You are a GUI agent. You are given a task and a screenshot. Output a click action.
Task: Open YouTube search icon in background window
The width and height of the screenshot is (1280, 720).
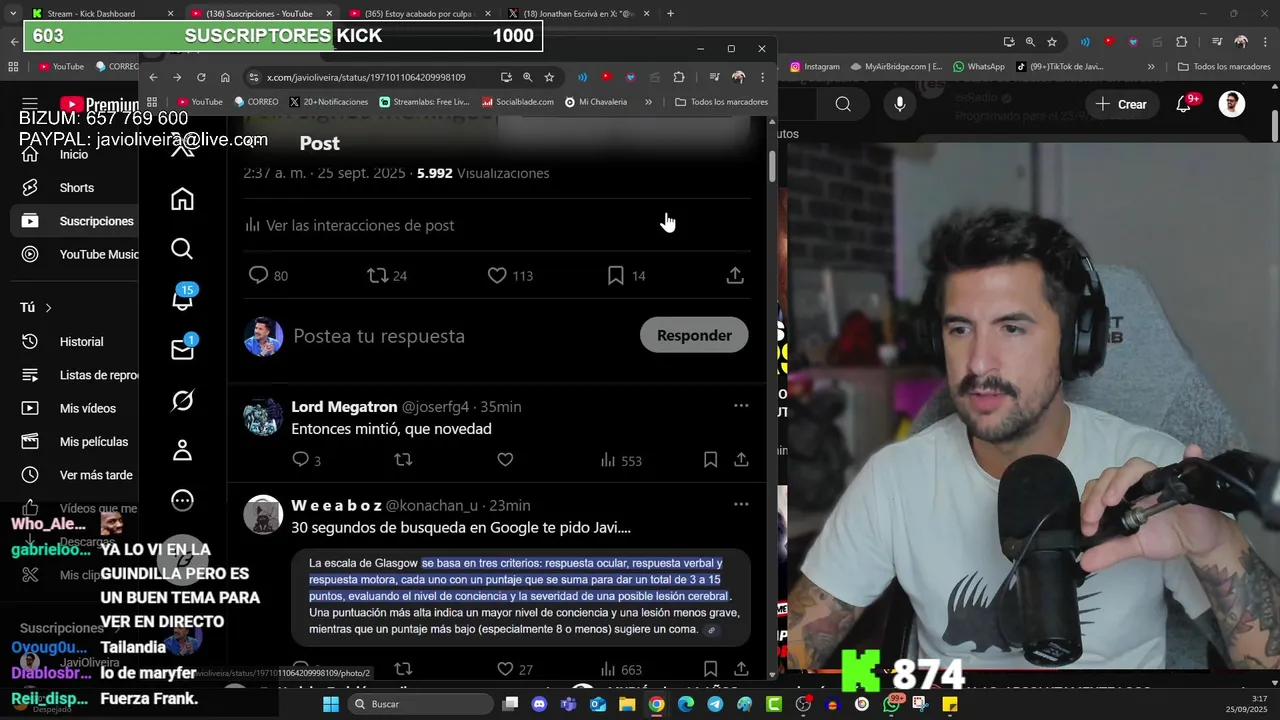pos(843,104)
